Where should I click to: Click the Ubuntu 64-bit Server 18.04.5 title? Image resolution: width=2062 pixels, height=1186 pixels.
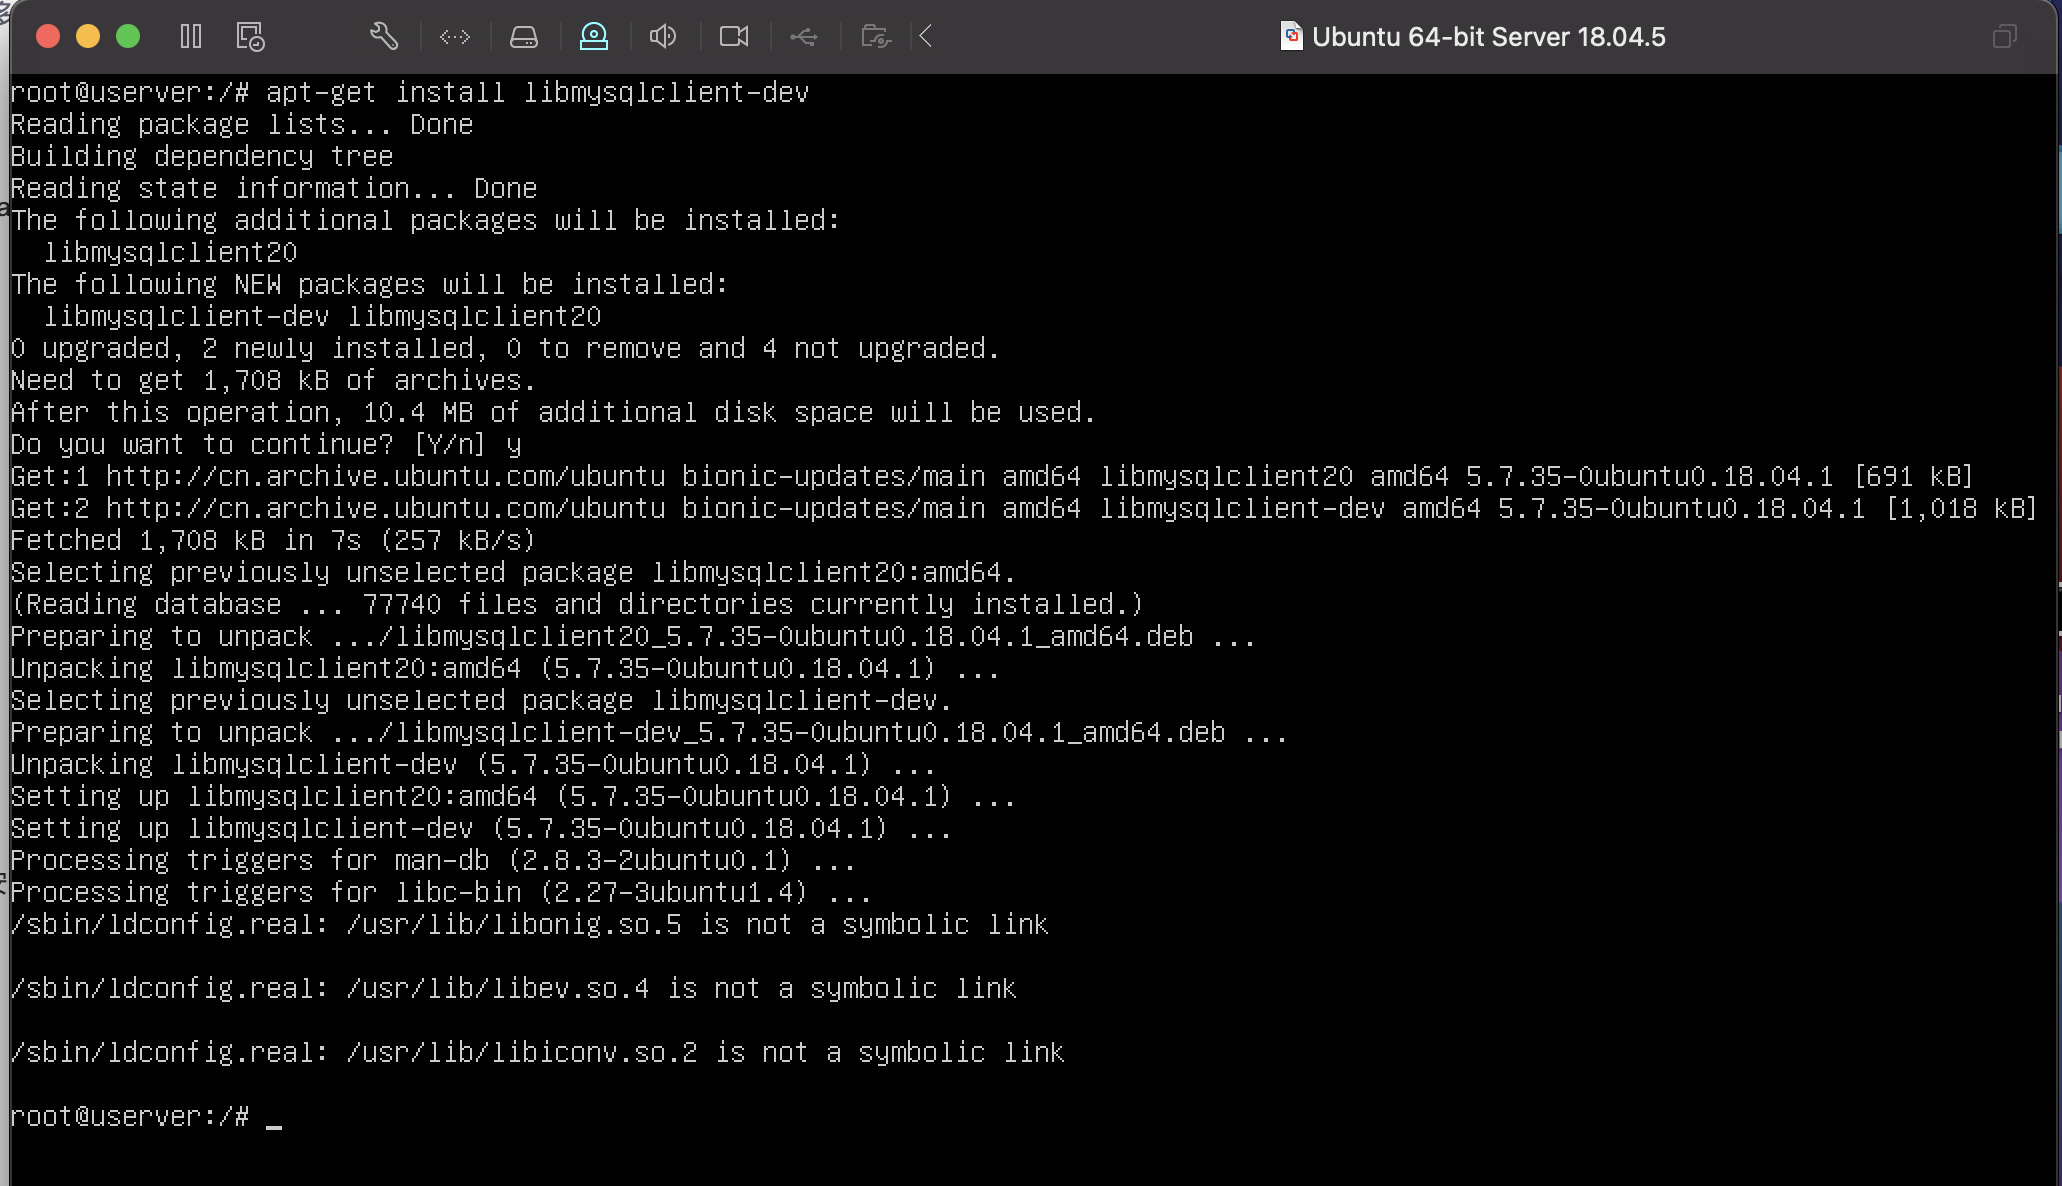[x=1489, y=37]
